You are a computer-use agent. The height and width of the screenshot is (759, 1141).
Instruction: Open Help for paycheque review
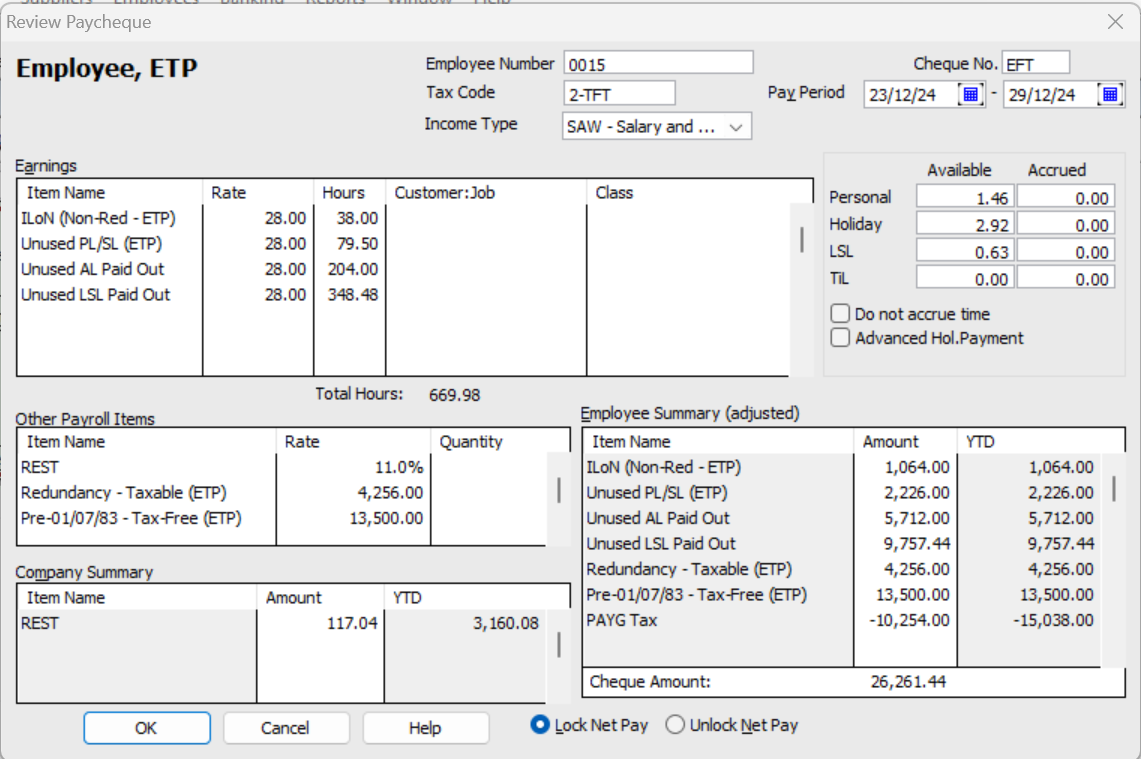pos(425,728)
